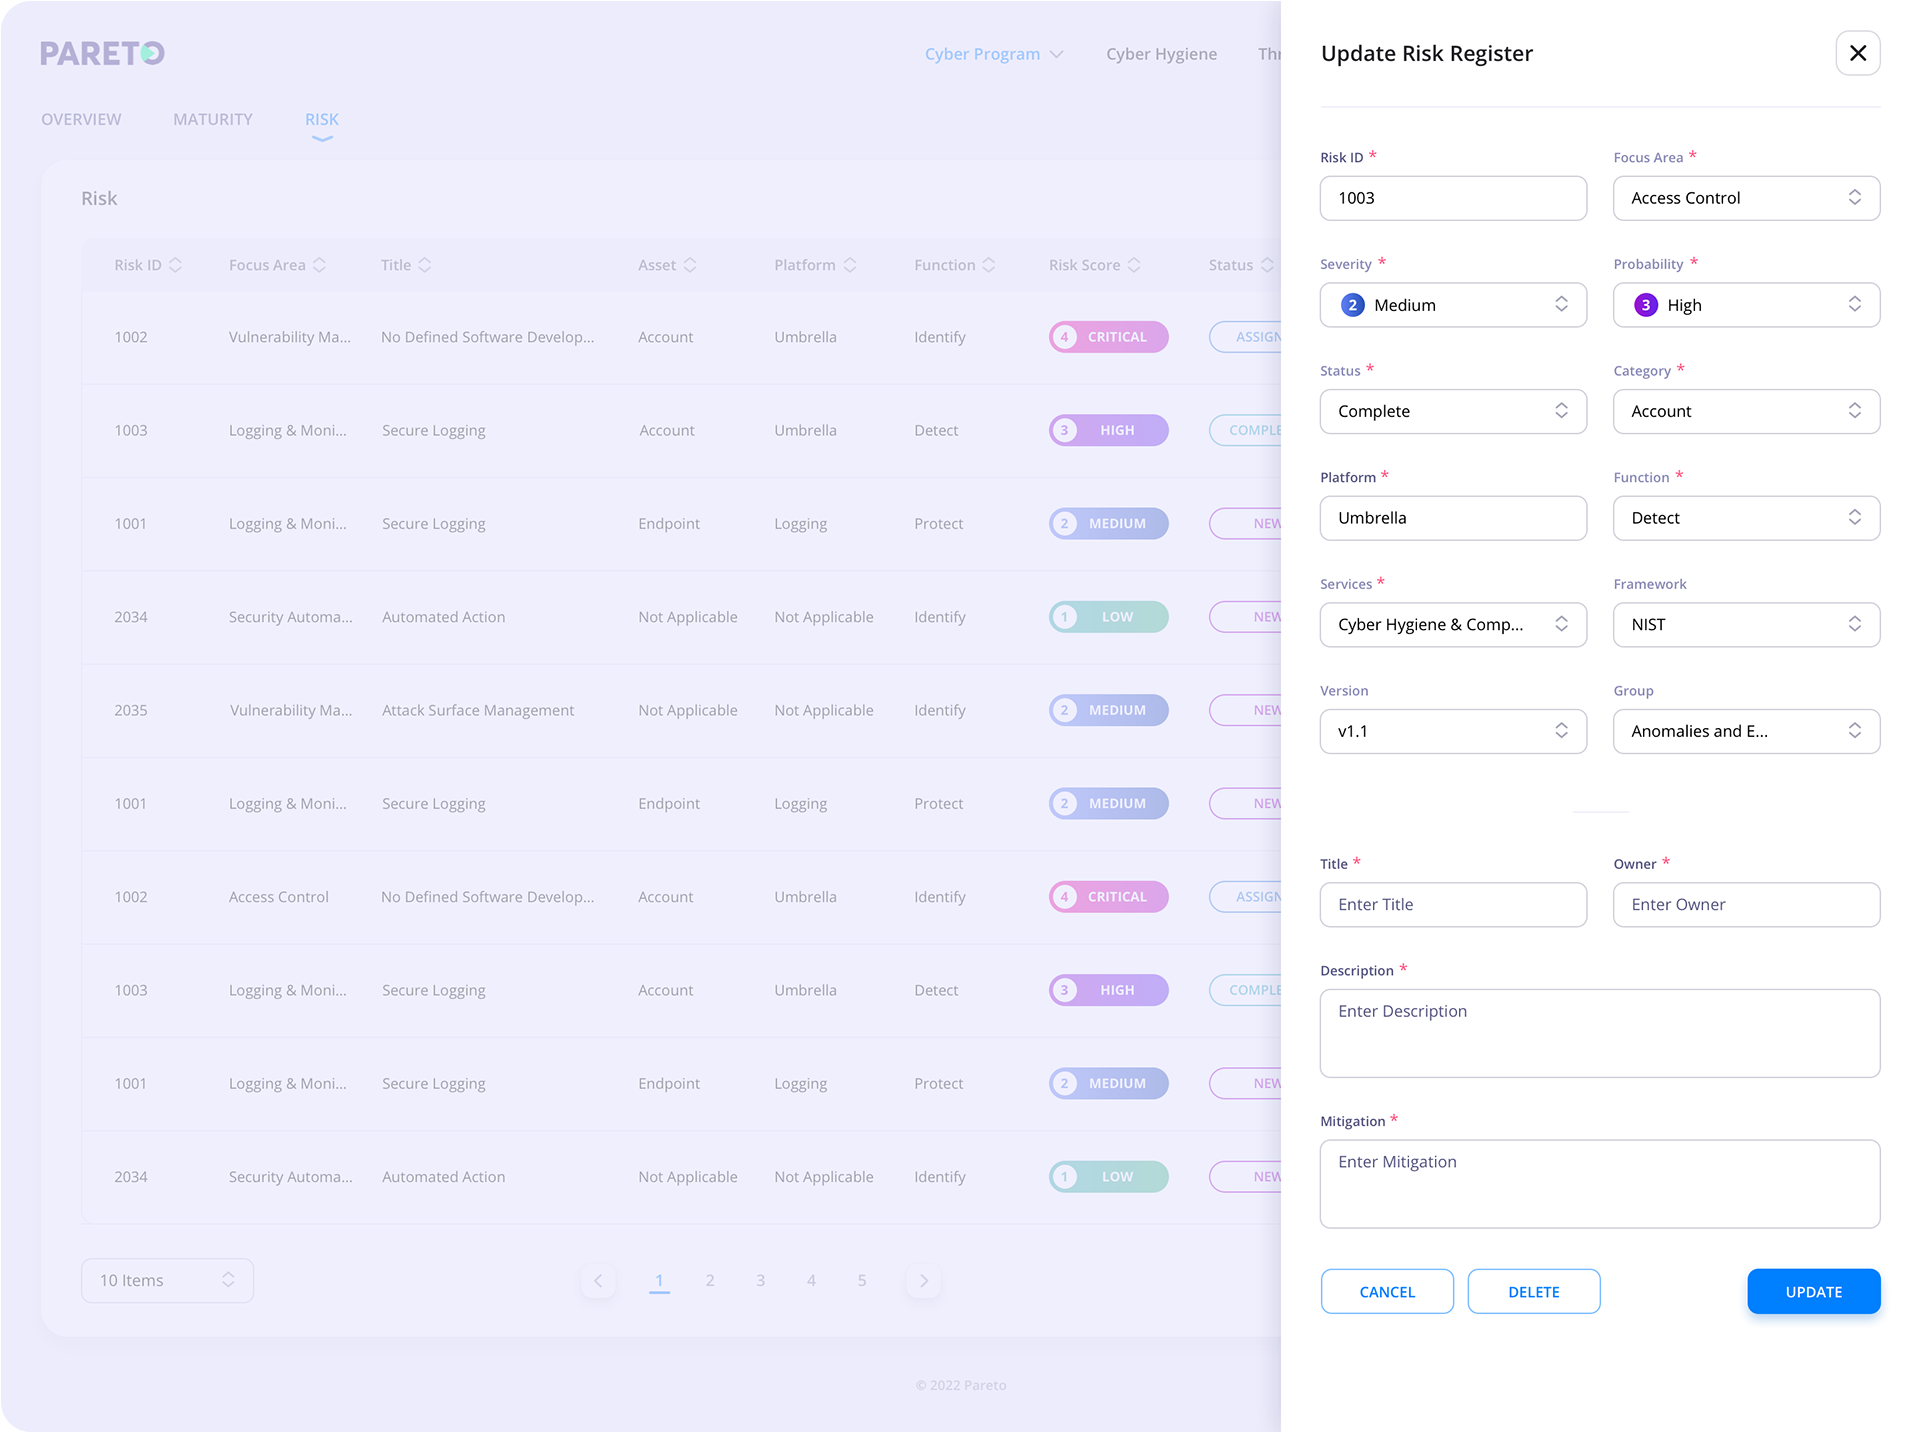Click the Cancel button

(x=1387, y=1291)
